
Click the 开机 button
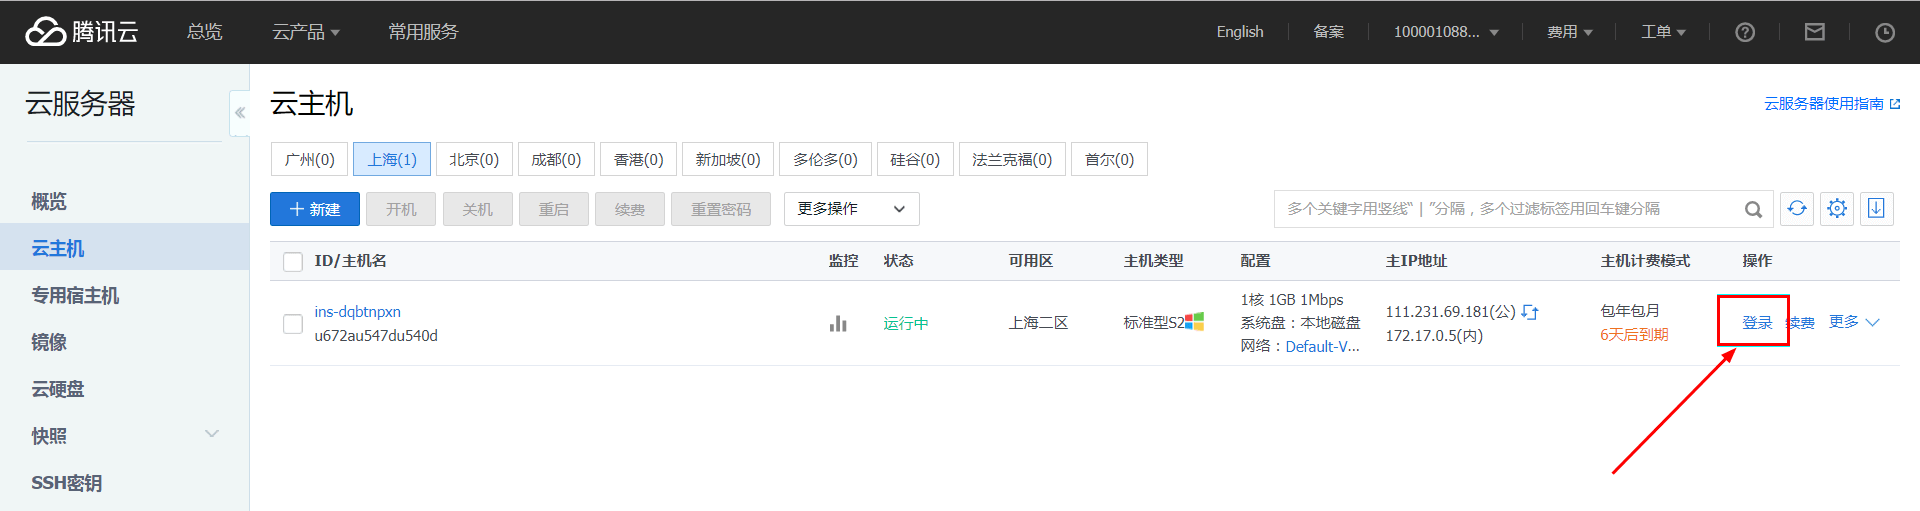[401, 209]
